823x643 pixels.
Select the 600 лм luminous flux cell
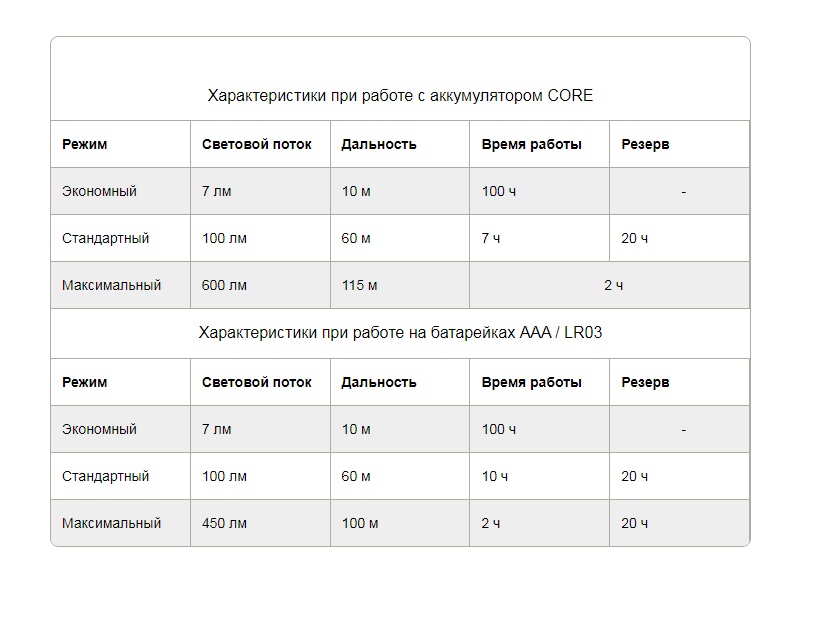pyautogui.click(x=224, y=285)
